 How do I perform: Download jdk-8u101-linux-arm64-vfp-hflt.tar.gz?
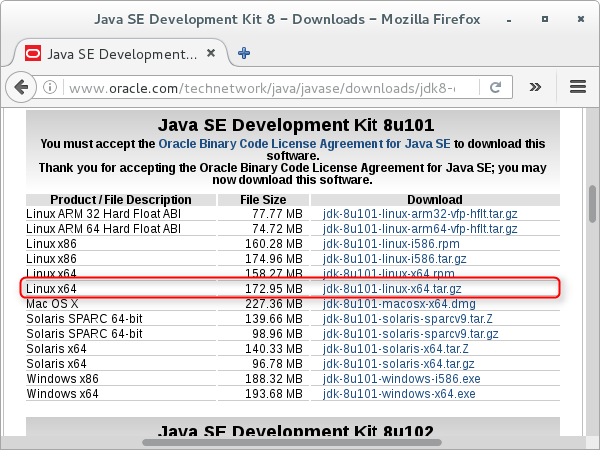(420, 229)
